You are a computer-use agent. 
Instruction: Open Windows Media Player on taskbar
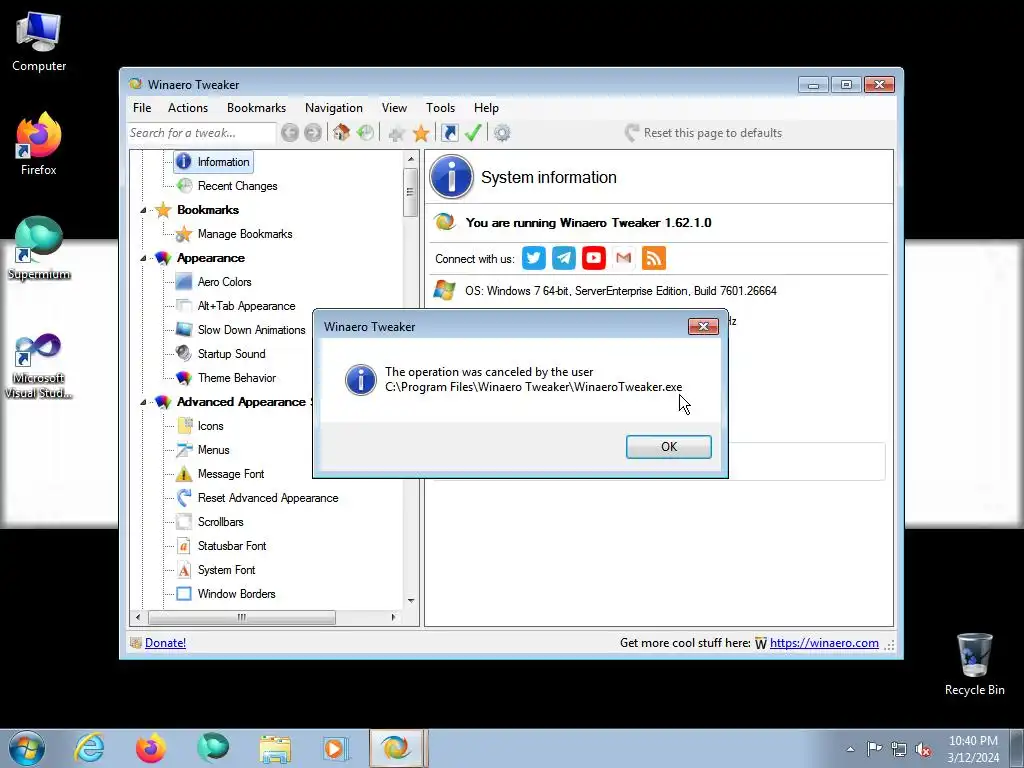click(x=335, y=748)
